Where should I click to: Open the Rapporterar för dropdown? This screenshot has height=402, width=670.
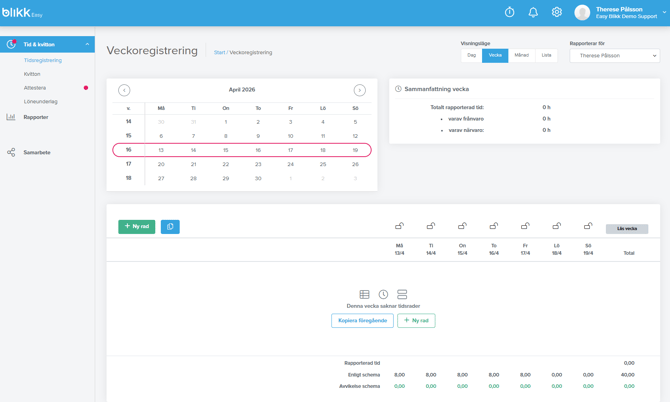coord(614,56)
